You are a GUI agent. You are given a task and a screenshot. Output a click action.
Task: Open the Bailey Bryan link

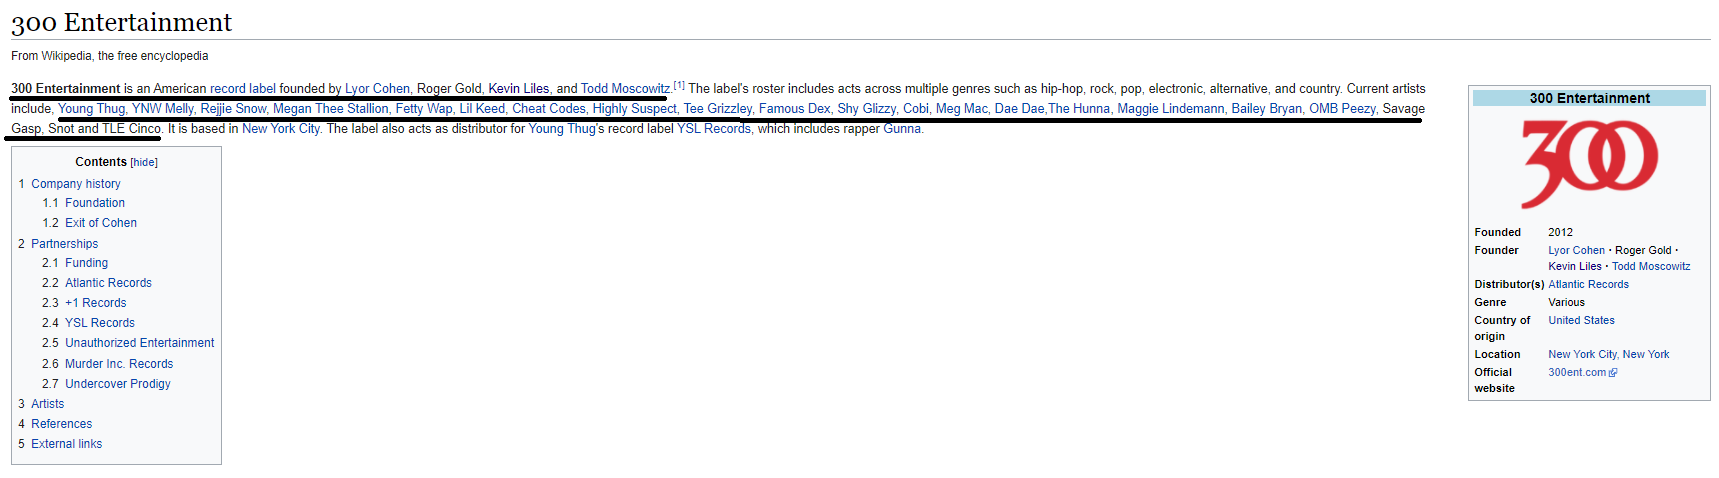tap(1266, 109)
